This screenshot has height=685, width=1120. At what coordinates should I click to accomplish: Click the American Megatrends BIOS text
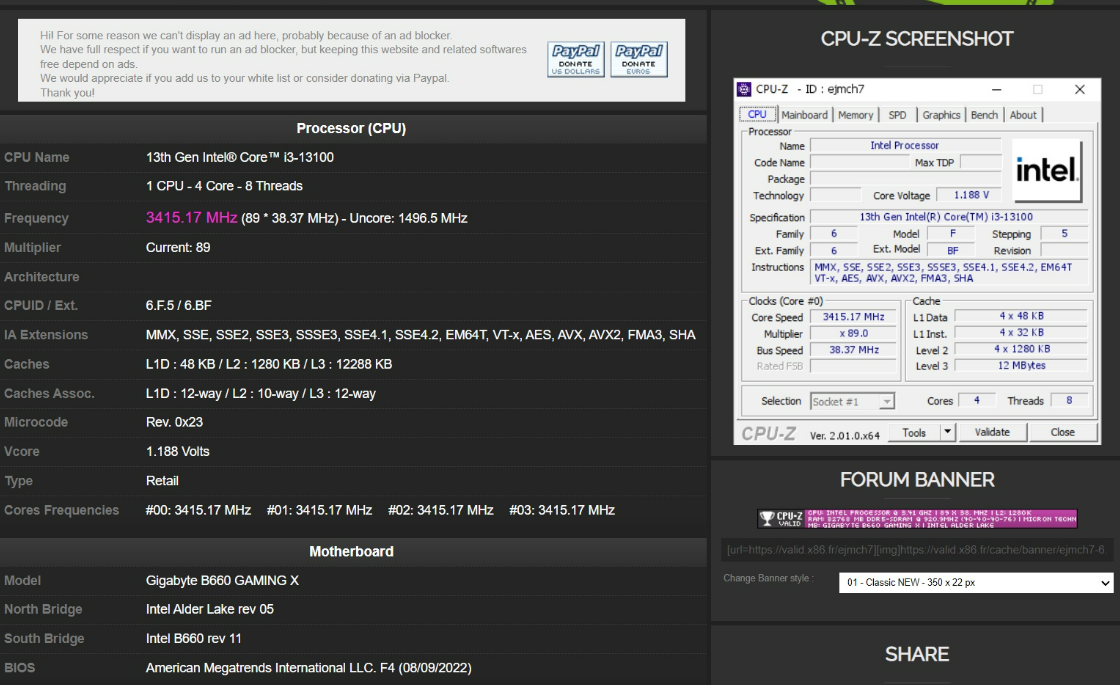coord(309,668)
